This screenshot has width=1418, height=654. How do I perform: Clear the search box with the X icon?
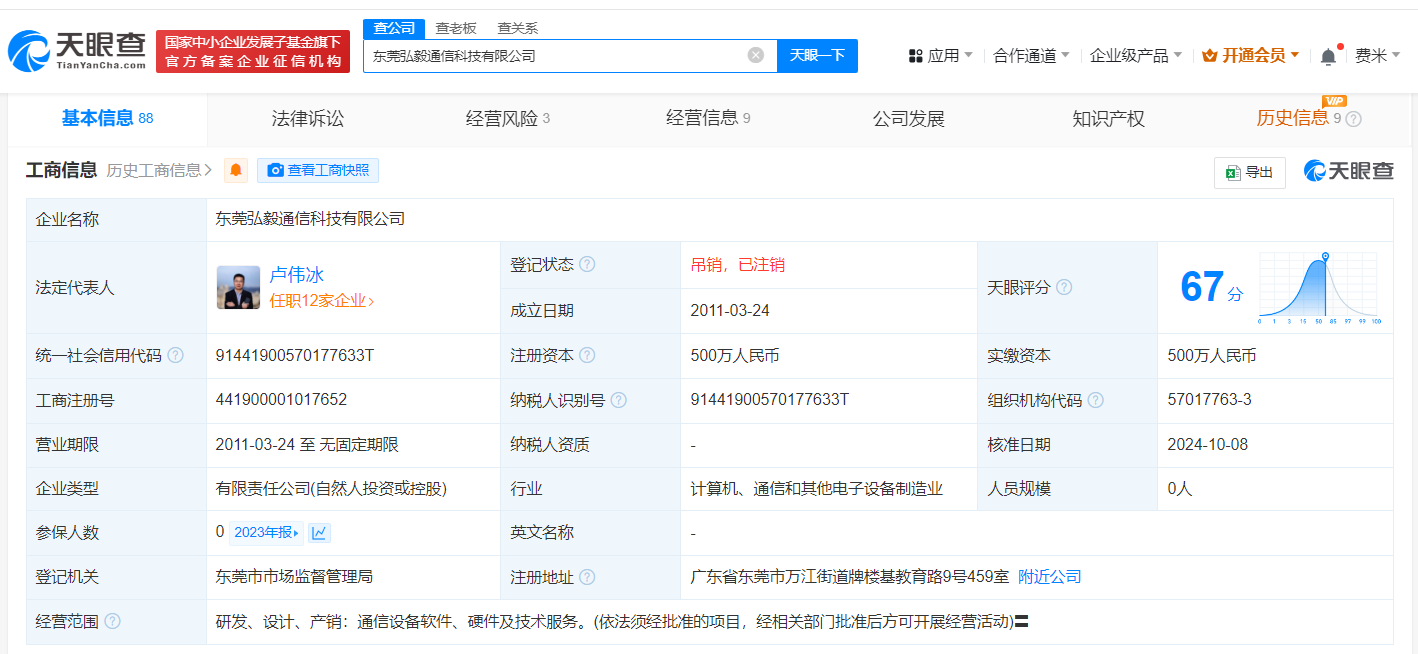point(756,55)
